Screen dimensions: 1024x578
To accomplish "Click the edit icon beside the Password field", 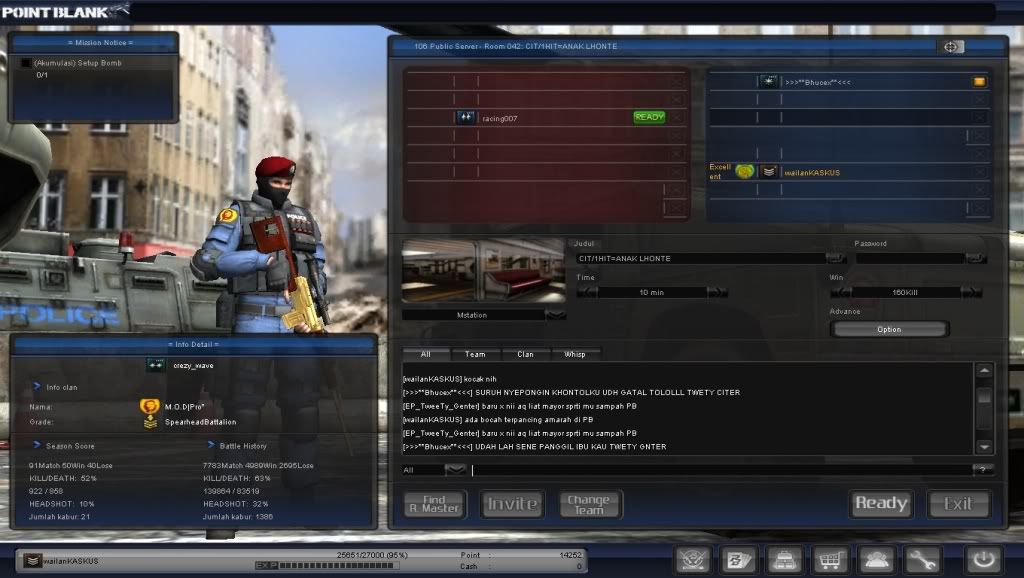I will pos(976,258).
